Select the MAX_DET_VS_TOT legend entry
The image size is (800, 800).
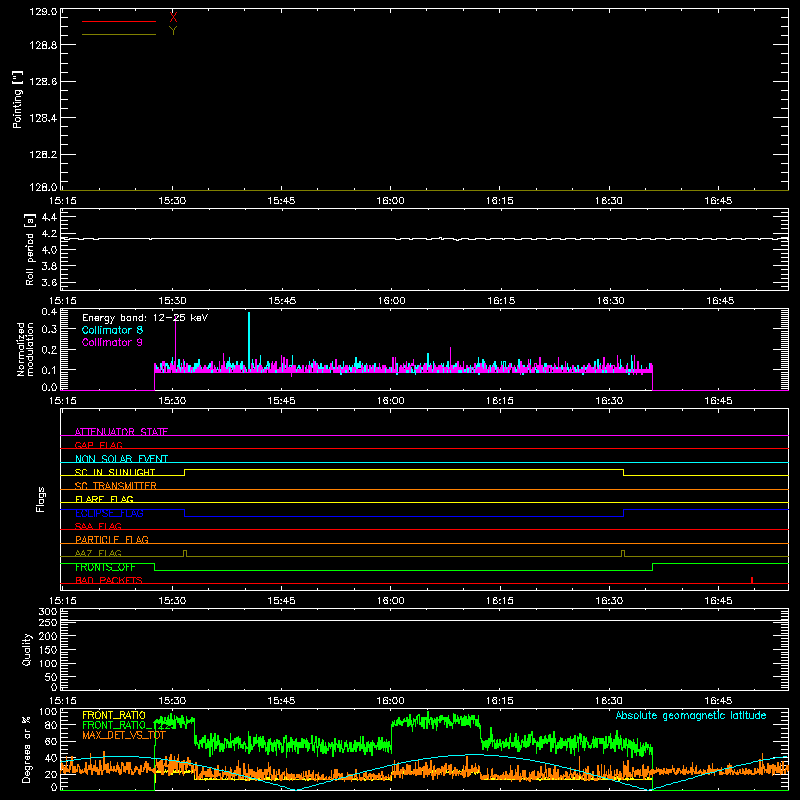(x=124, y=735)
